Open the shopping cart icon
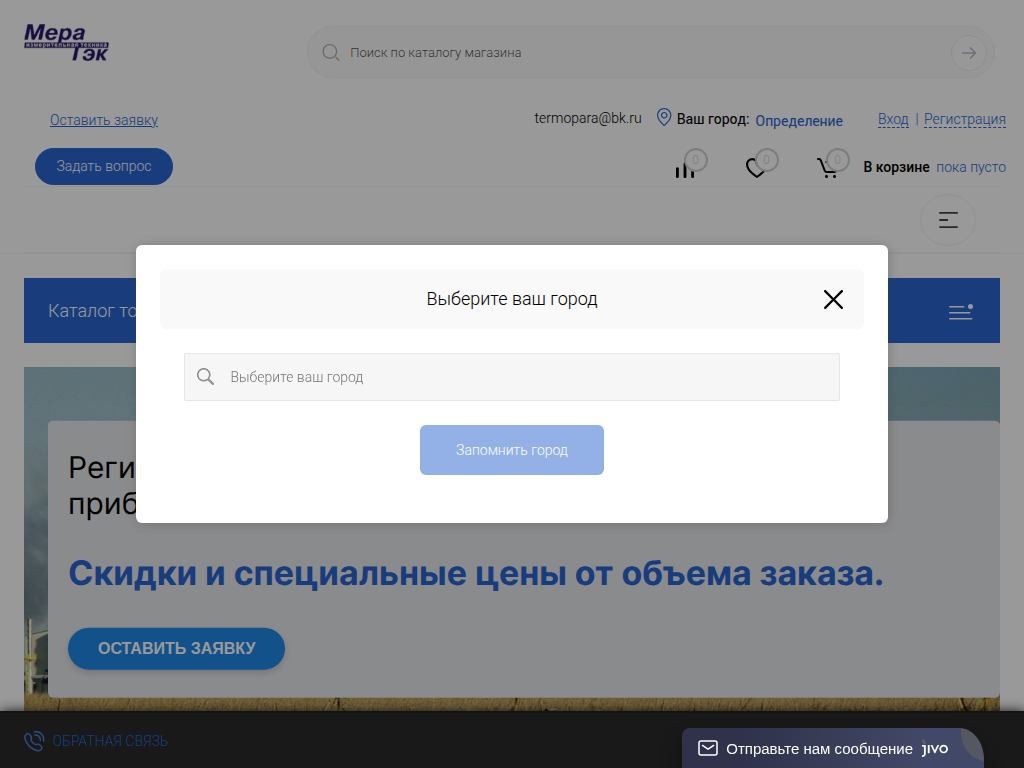The height and width of the screenshot is (768, 1024). click(828, 168)
